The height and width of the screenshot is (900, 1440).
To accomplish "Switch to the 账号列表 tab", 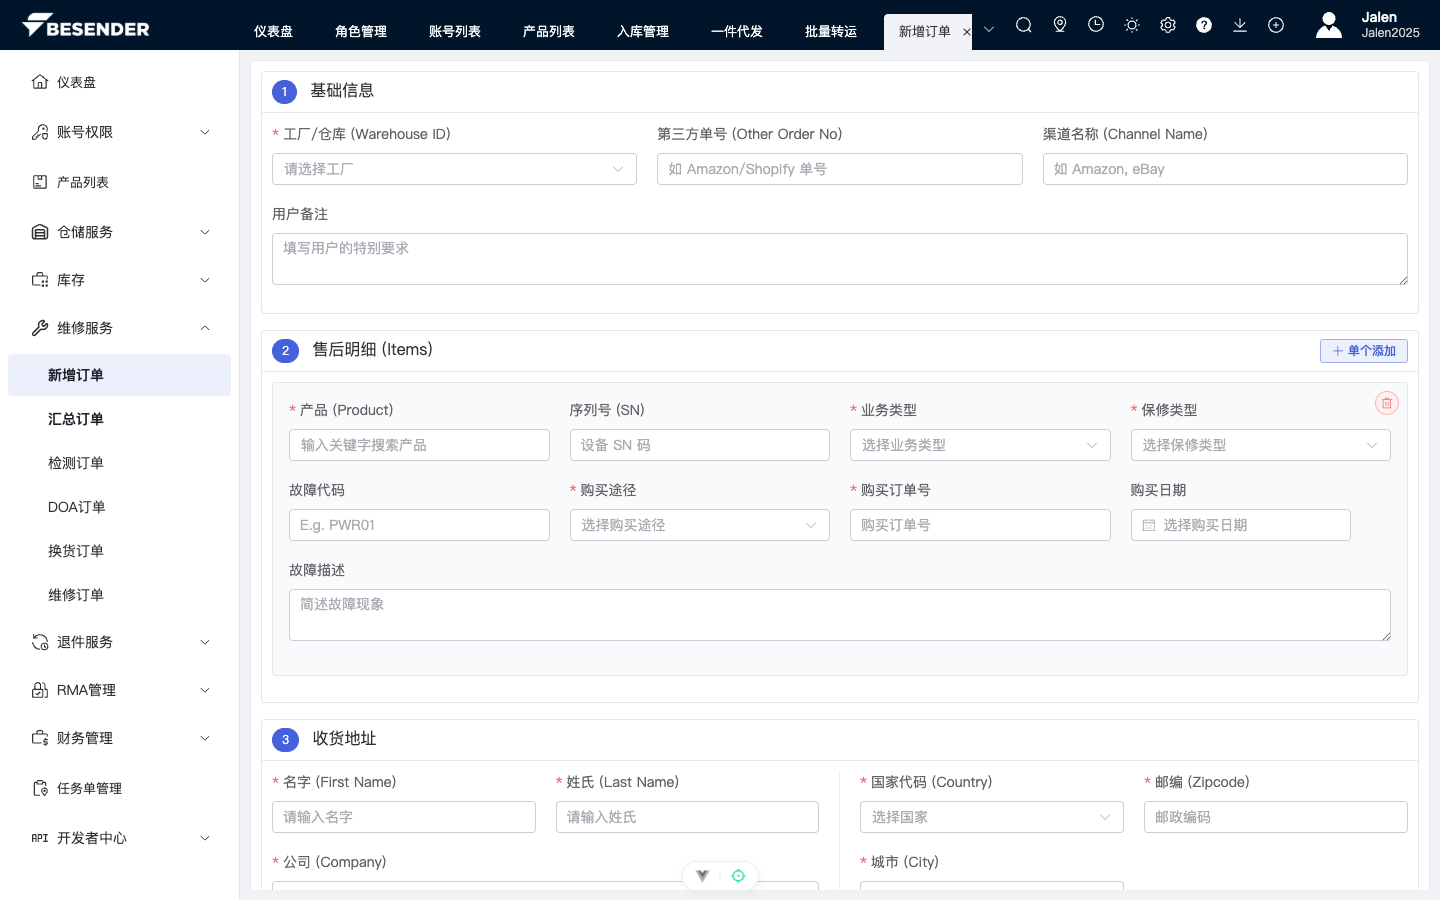I will tap(455, 32).
